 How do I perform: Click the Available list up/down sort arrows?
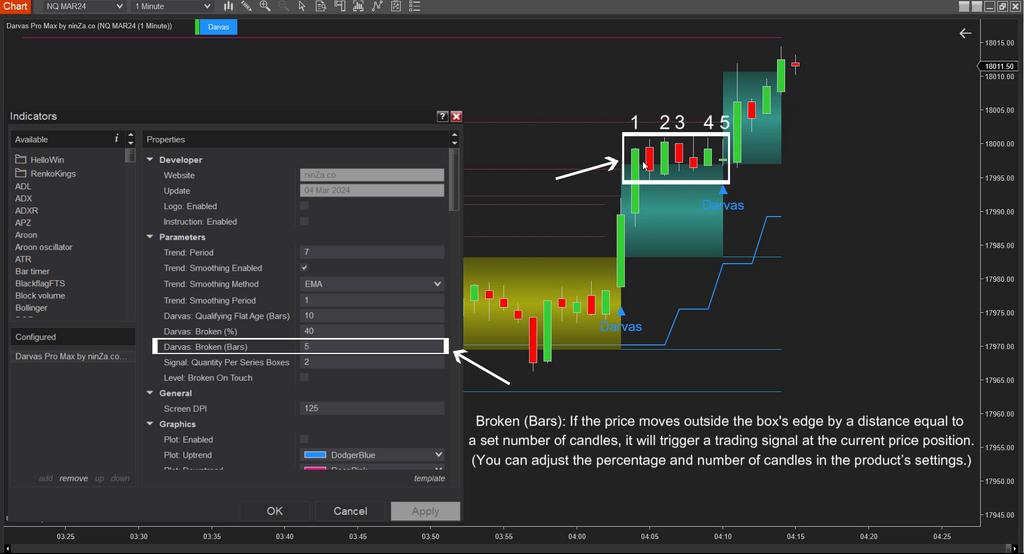[131, 138]
